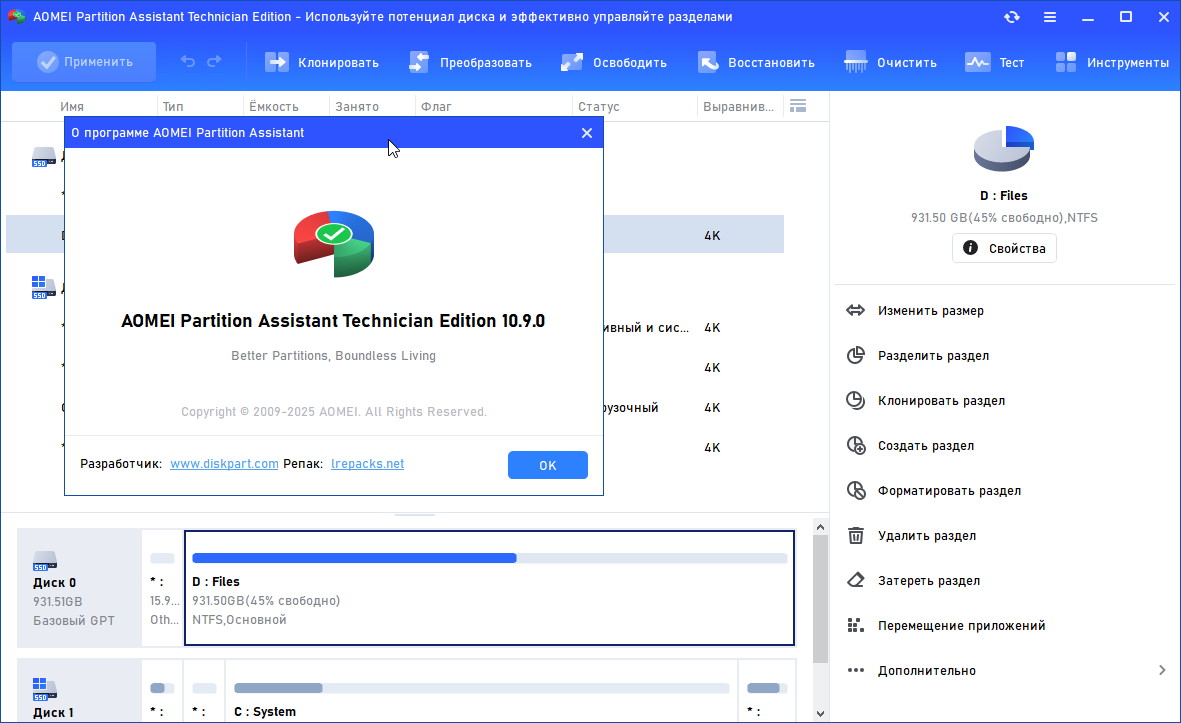Click the Дополнительно three-dots icon

coord(856,670)
